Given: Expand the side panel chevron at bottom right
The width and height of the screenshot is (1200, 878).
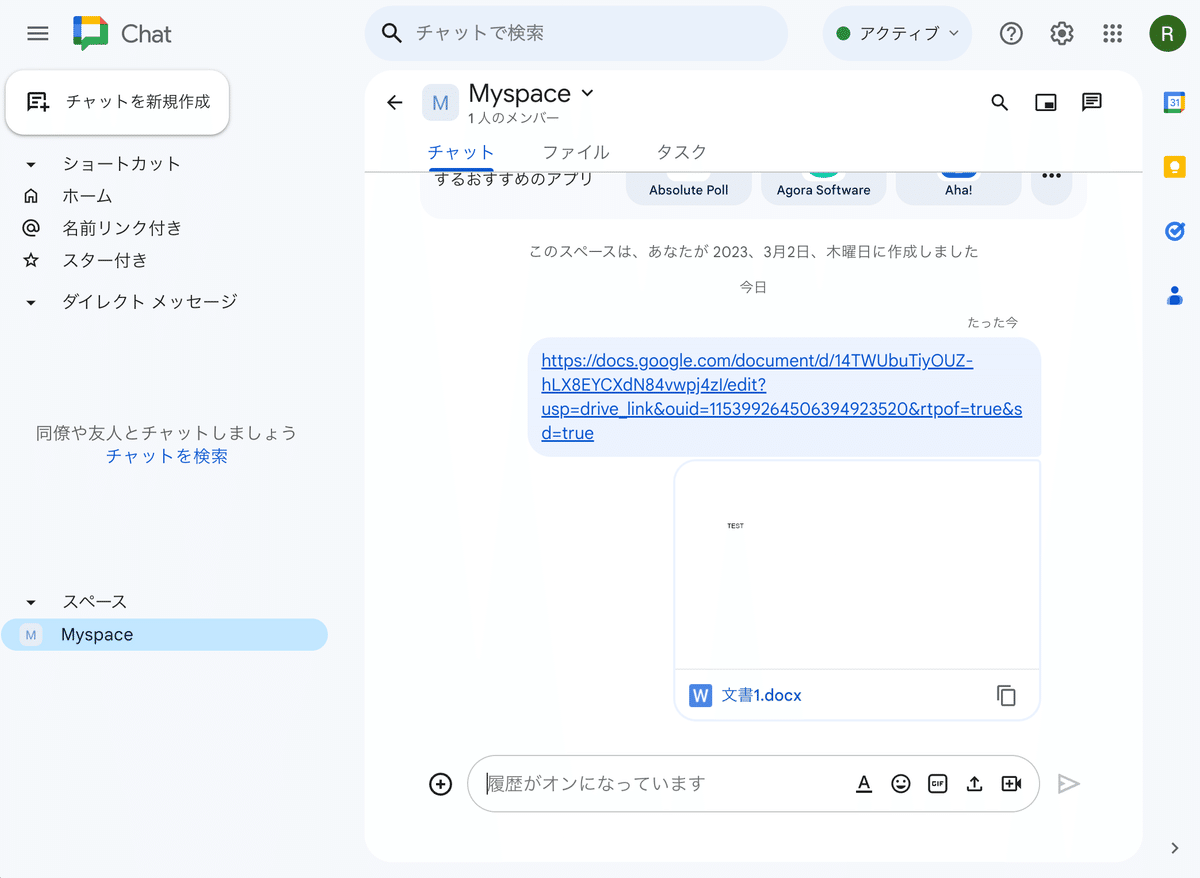Looking at the screenshot, I should tap(1175, 848).
